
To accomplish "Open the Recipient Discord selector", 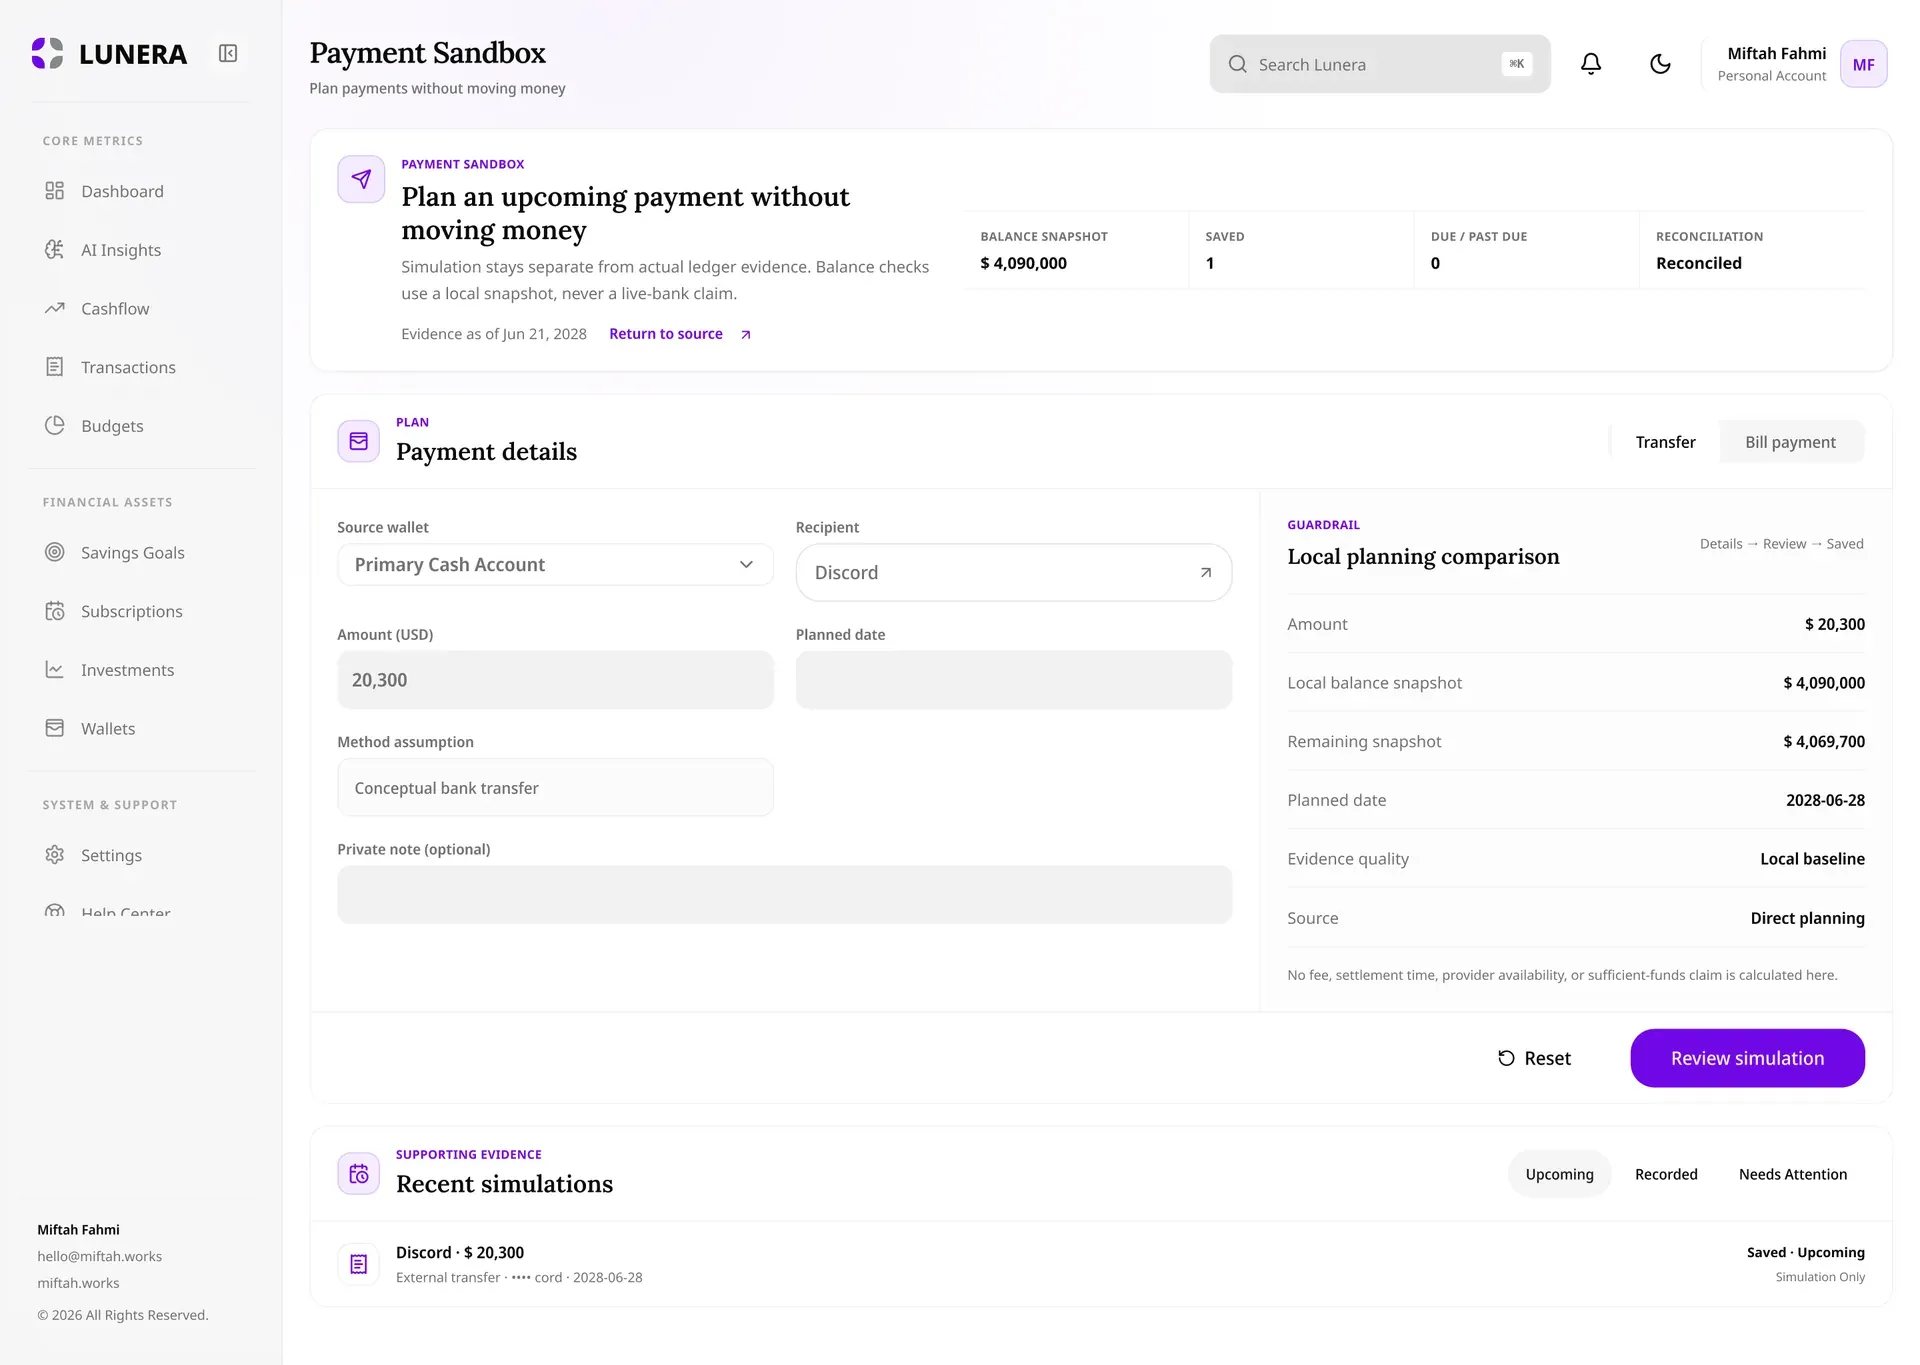I will tap(1013, 573).
